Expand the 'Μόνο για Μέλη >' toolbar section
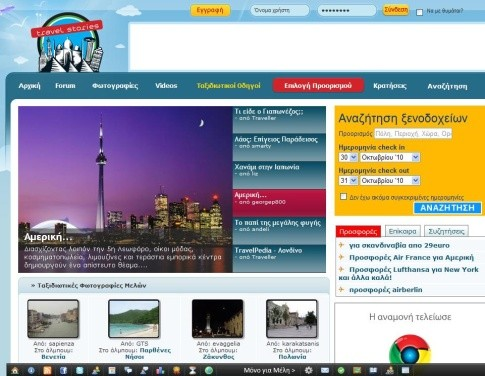 [269, 370]
